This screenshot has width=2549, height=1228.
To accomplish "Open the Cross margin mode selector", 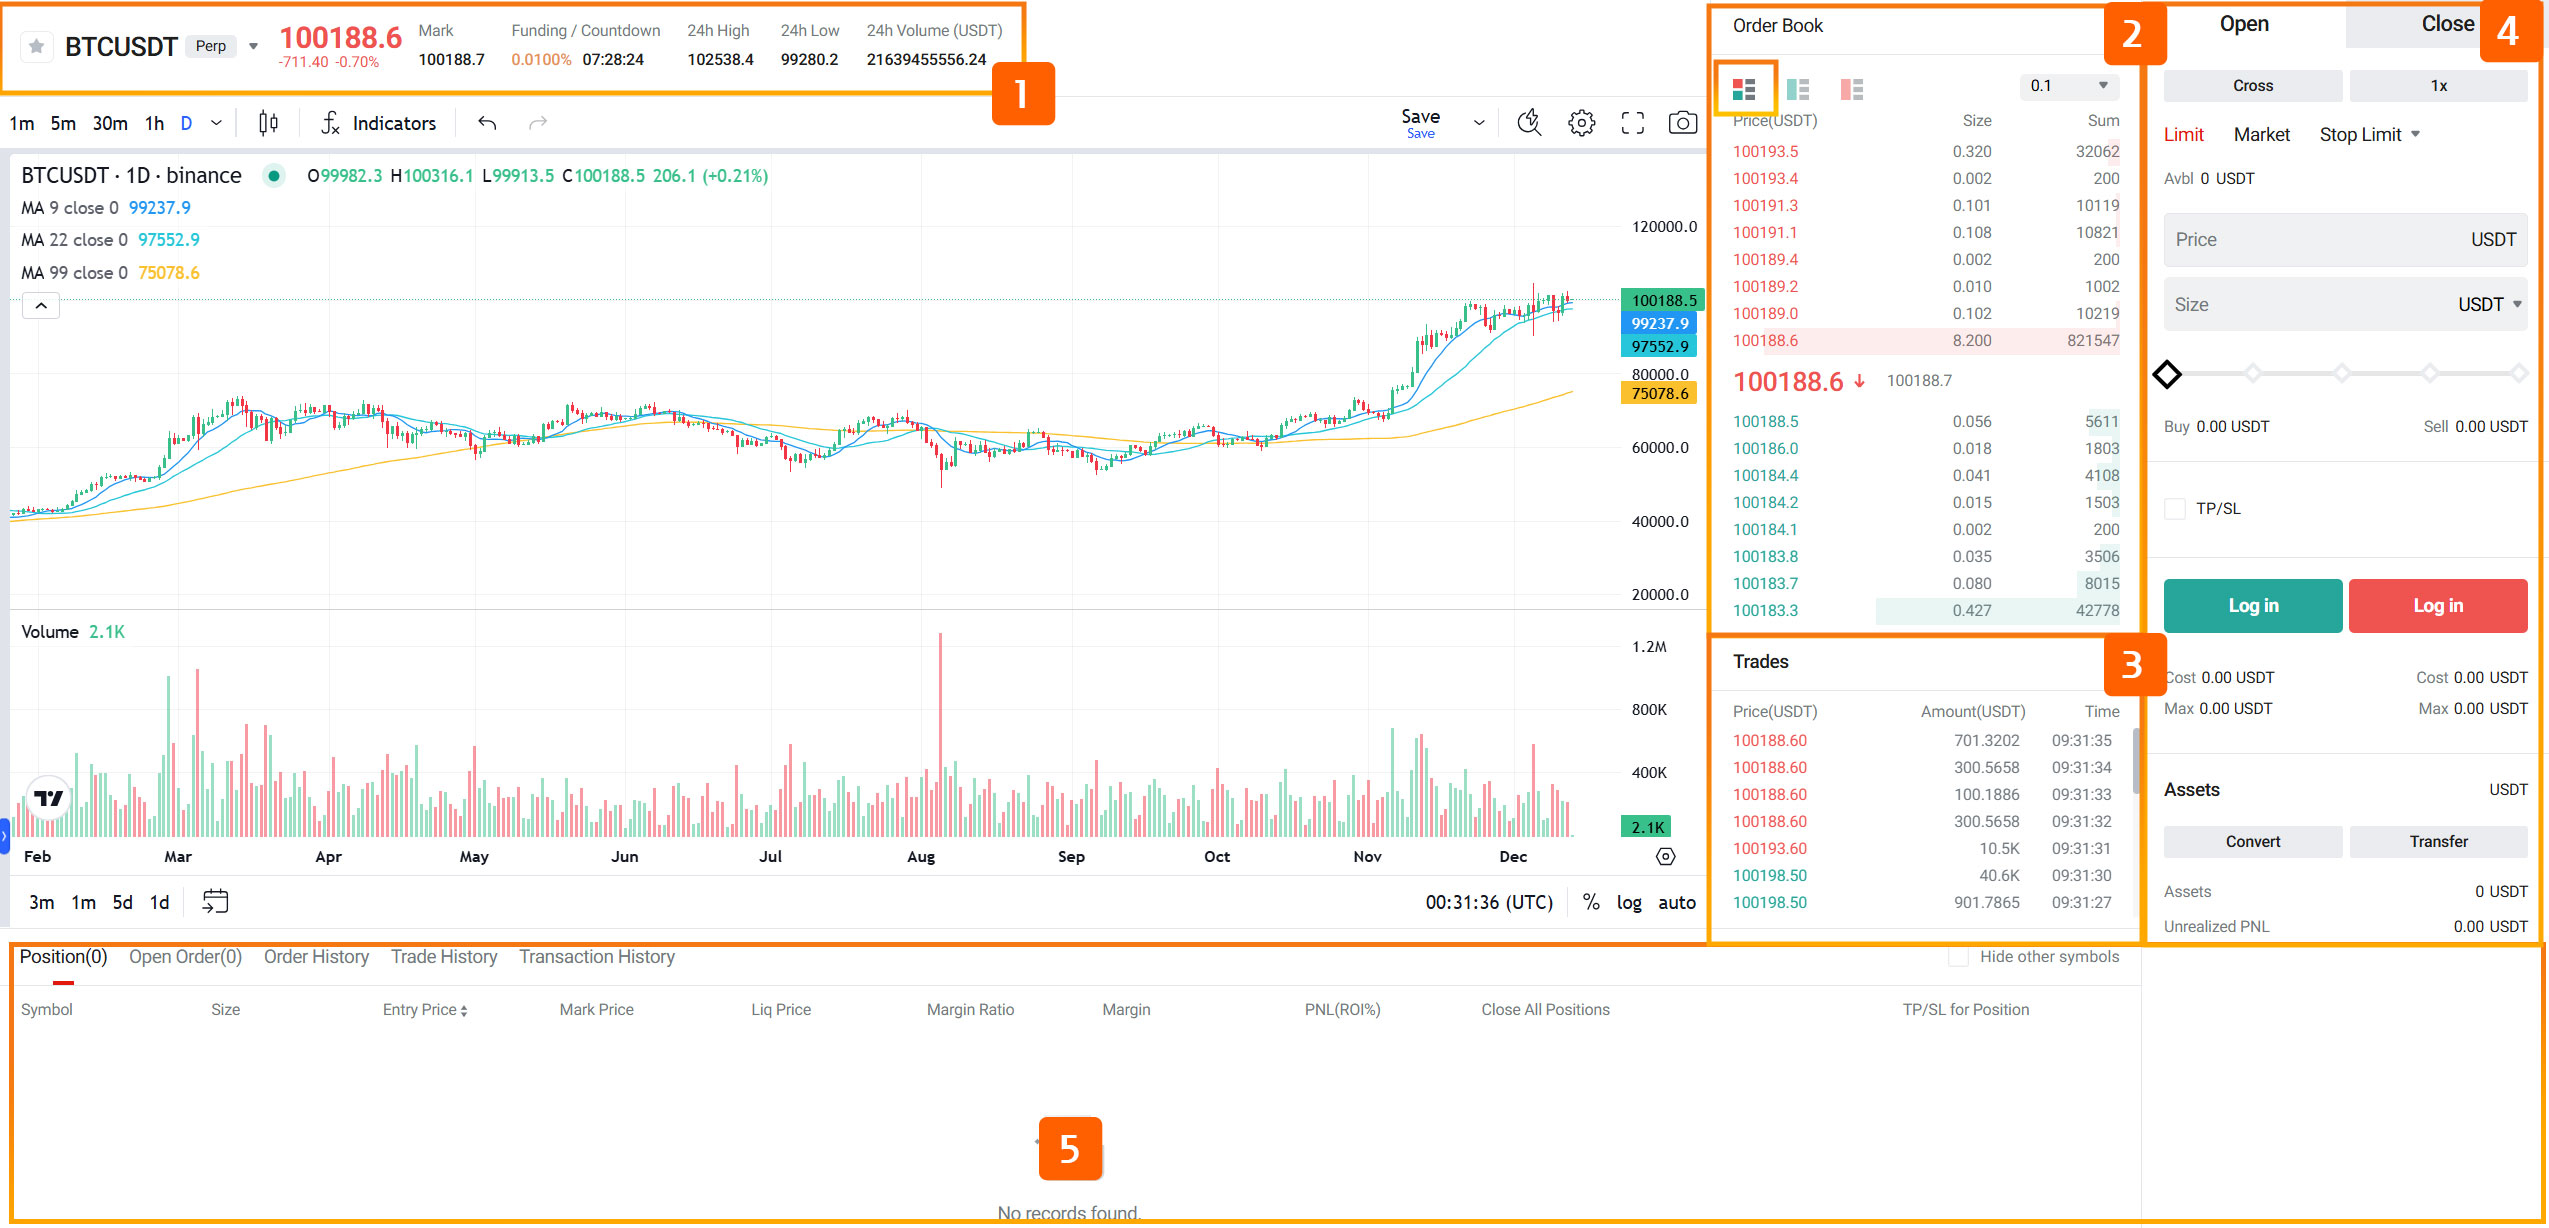I will [x=2253, y=86].
